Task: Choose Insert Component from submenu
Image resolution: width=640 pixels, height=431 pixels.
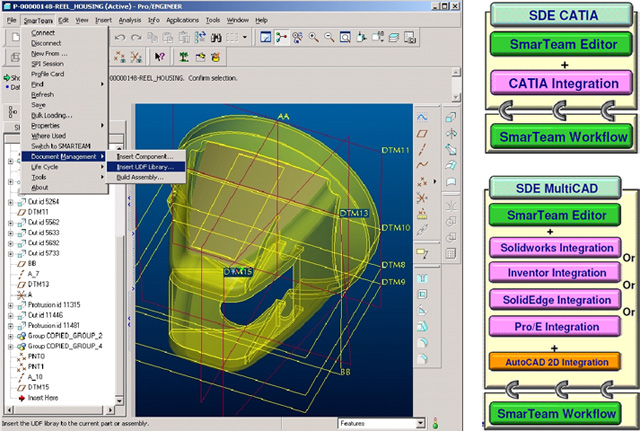Action: tap(146, 156)
